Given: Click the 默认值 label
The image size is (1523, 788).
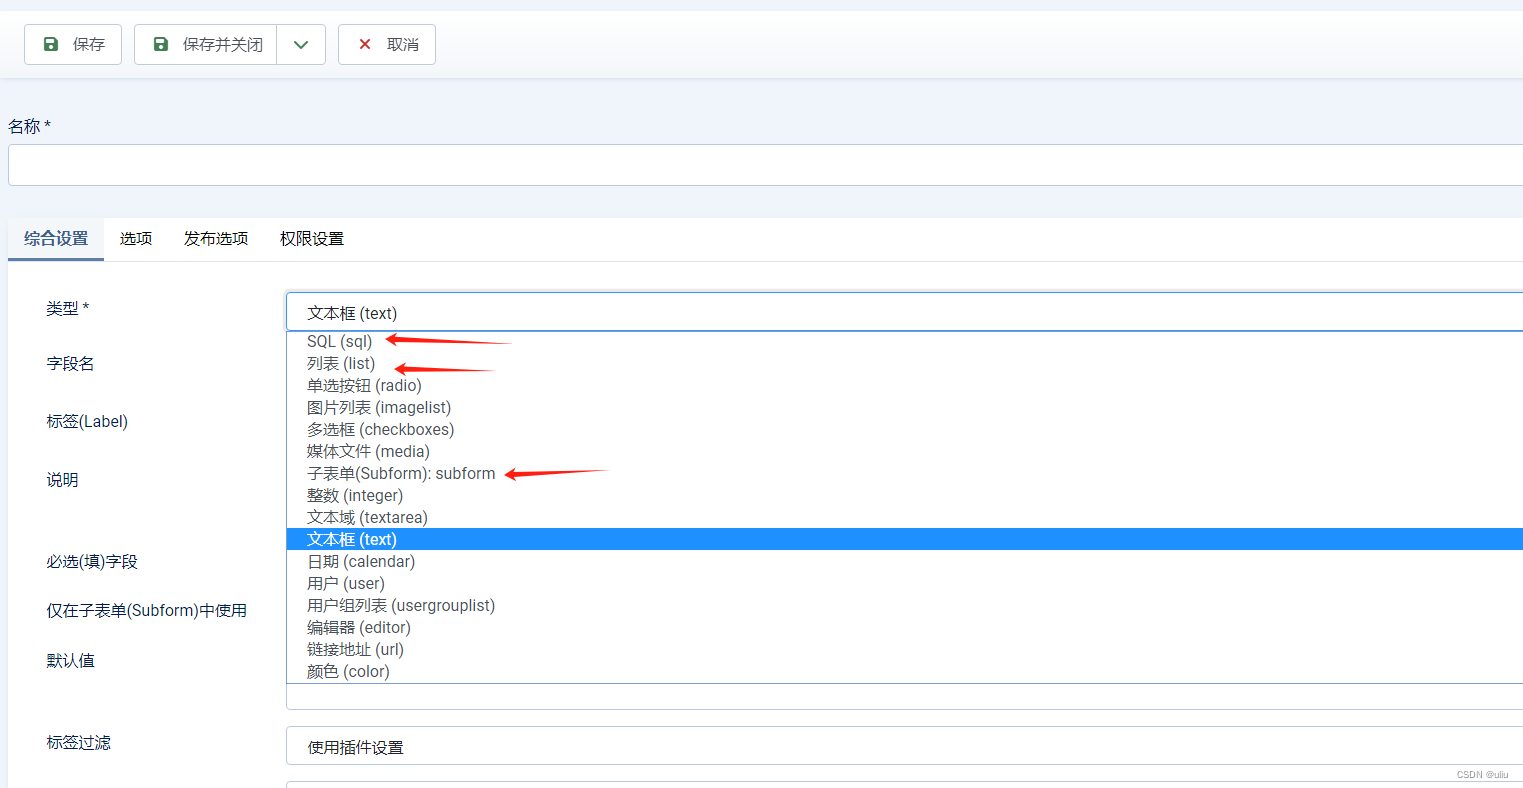Looking at the screenshot, I should click(x=70, y=661).
